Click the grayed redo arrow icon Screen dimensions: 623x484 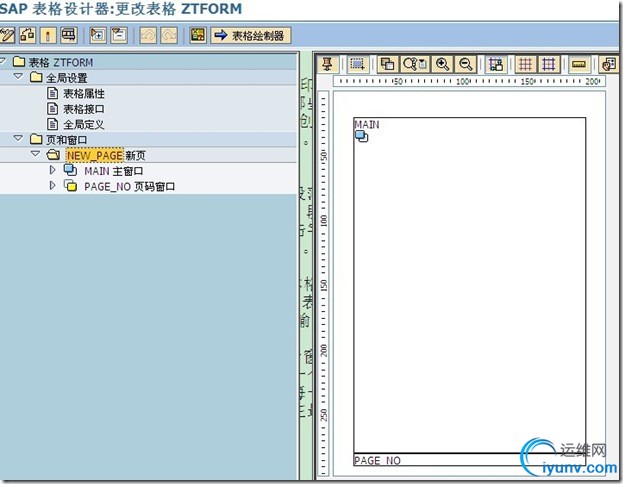pyautogui.click(x=169, y=35)
